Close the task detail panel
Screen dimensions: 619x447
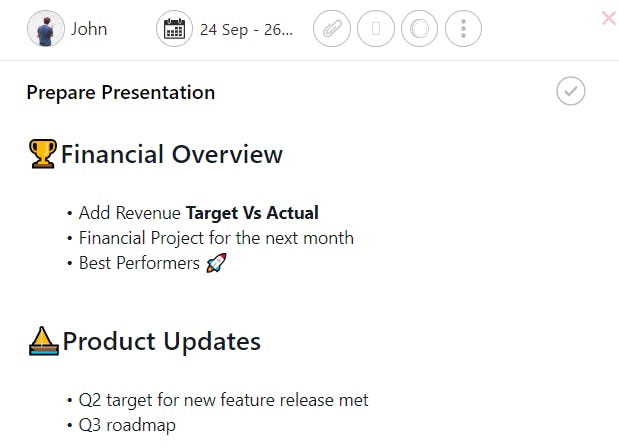608,18
